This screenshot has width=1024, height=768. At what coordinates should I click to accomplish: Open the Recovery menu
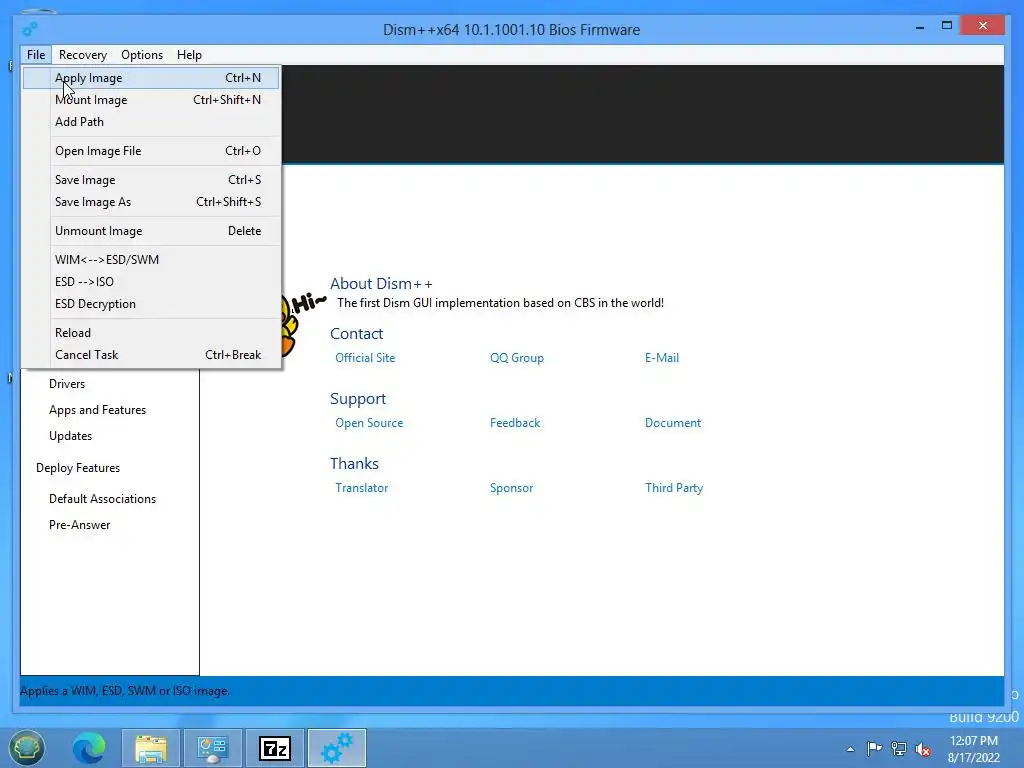(x=82, y=55)
